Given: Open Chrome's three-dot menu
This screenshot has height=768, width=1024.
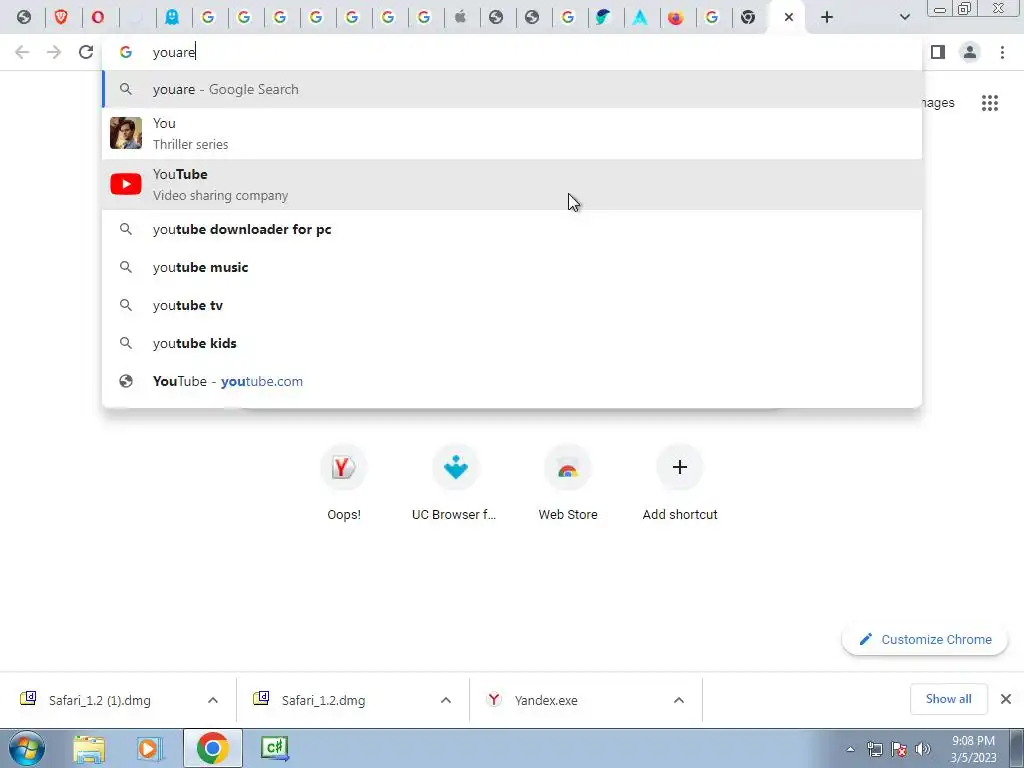Looking at the screenshot, I should [1002, 52].
